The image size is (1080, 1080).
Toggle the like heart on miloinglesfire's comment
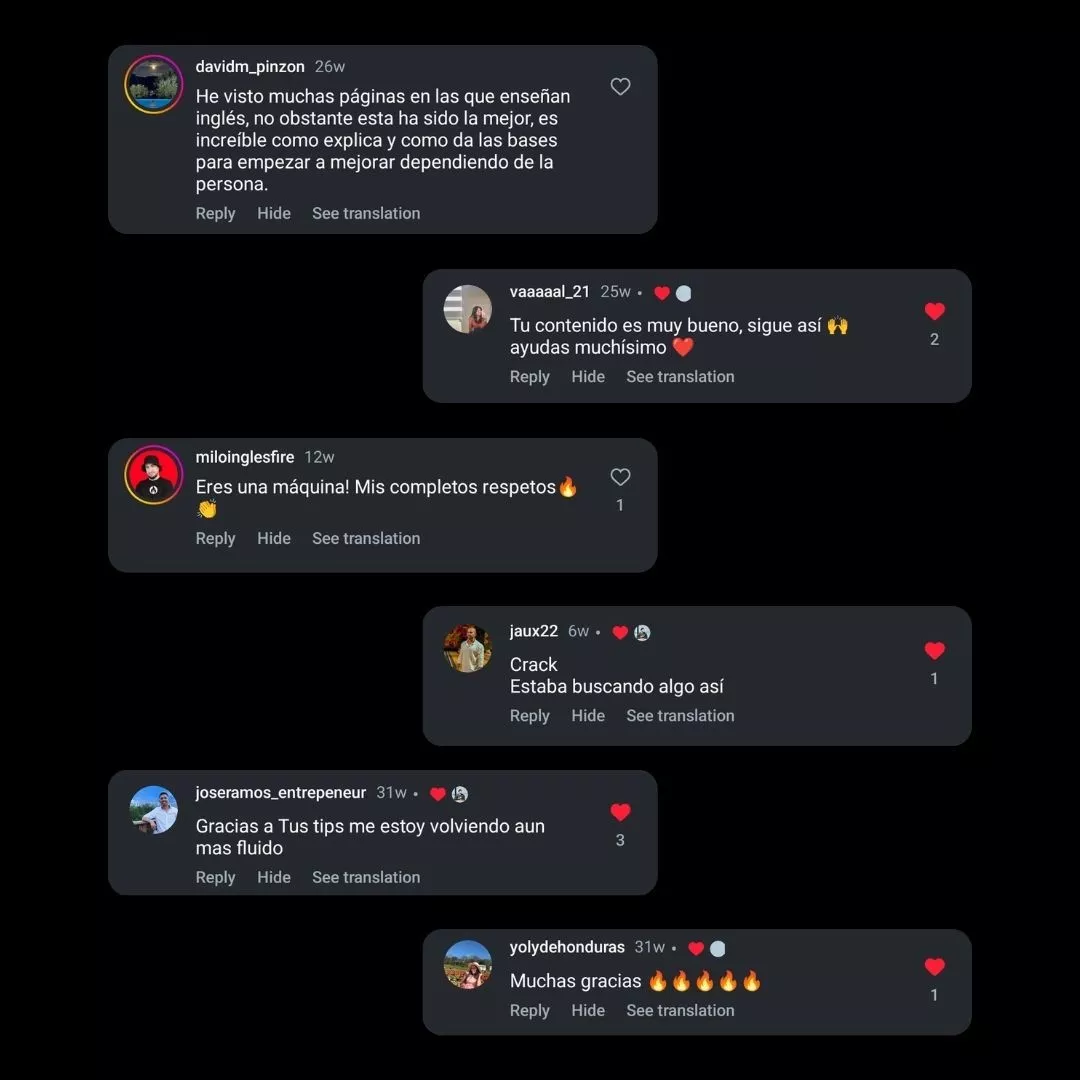point(620,477)
